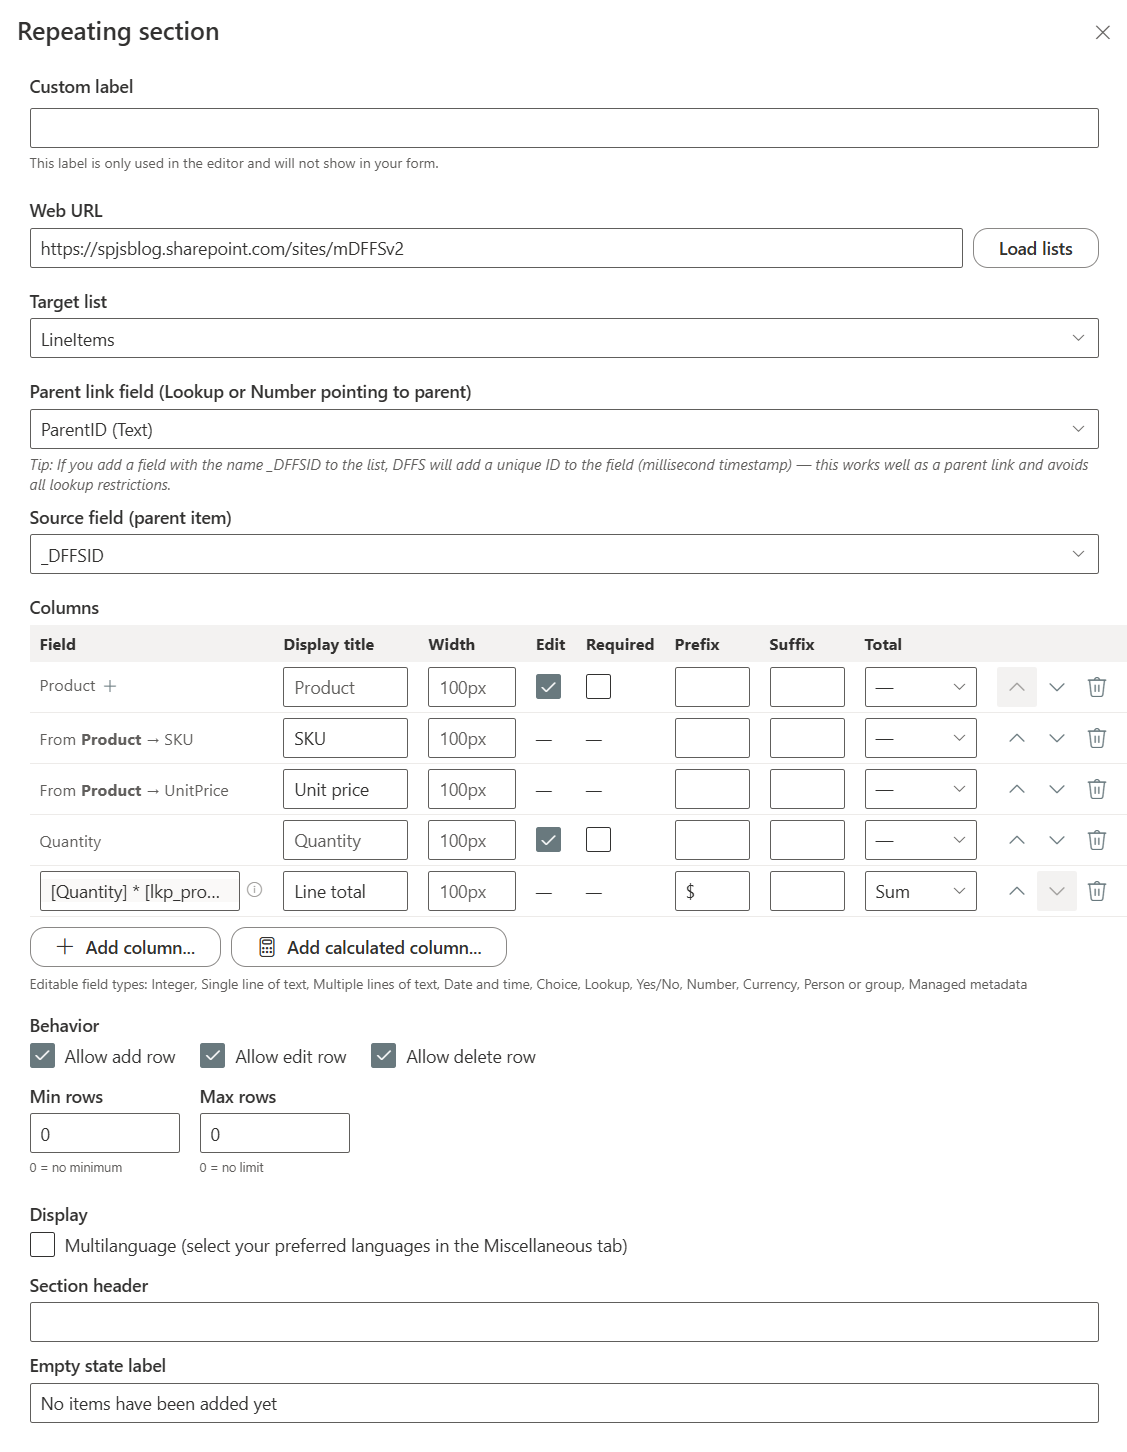Delete the Line total calculated column
The width and height of the screenshot is (1127, 1452).
coord(1097,891)
